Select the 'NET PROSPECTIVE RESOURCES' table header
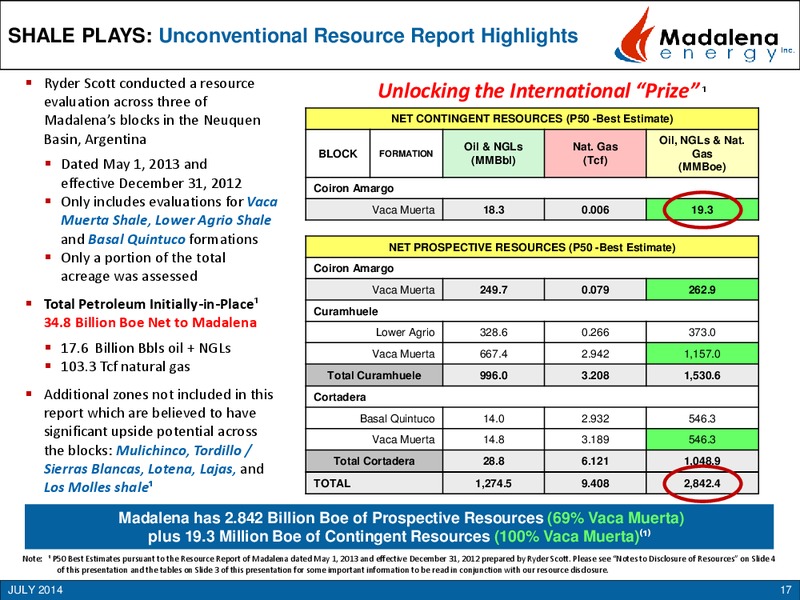The height and width of the screenshot is (600, 800). click(532, 247)
